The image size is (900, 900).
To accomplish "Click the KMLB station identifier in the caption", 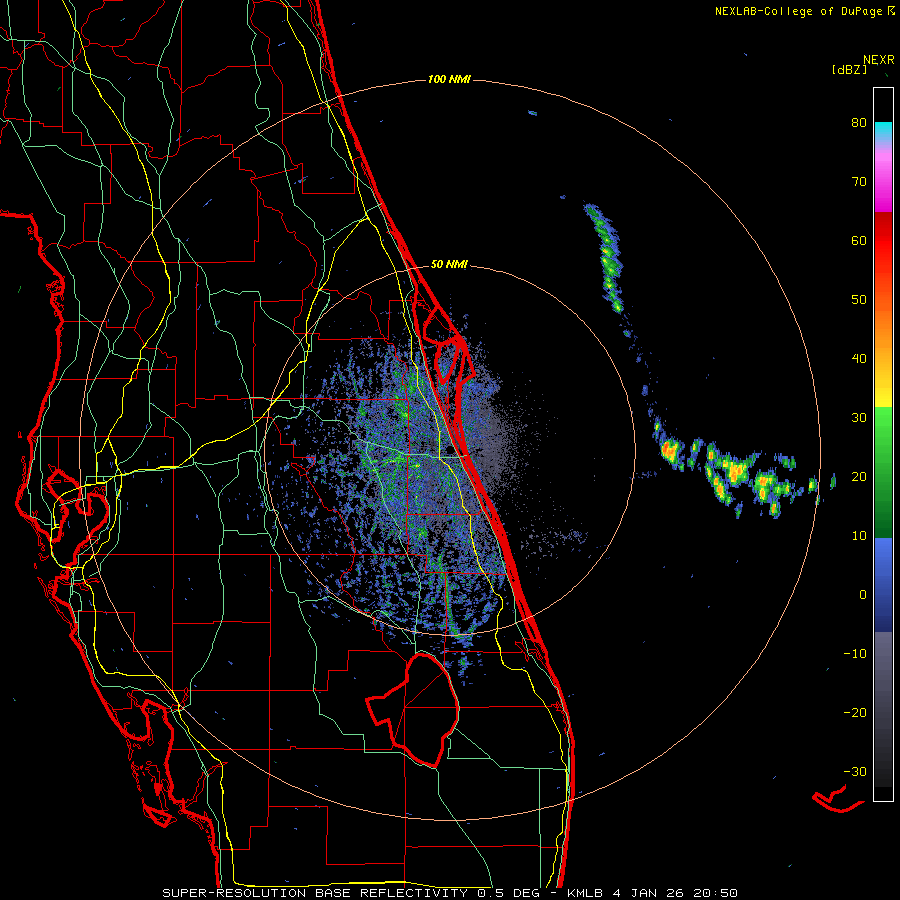I will 585,893.
